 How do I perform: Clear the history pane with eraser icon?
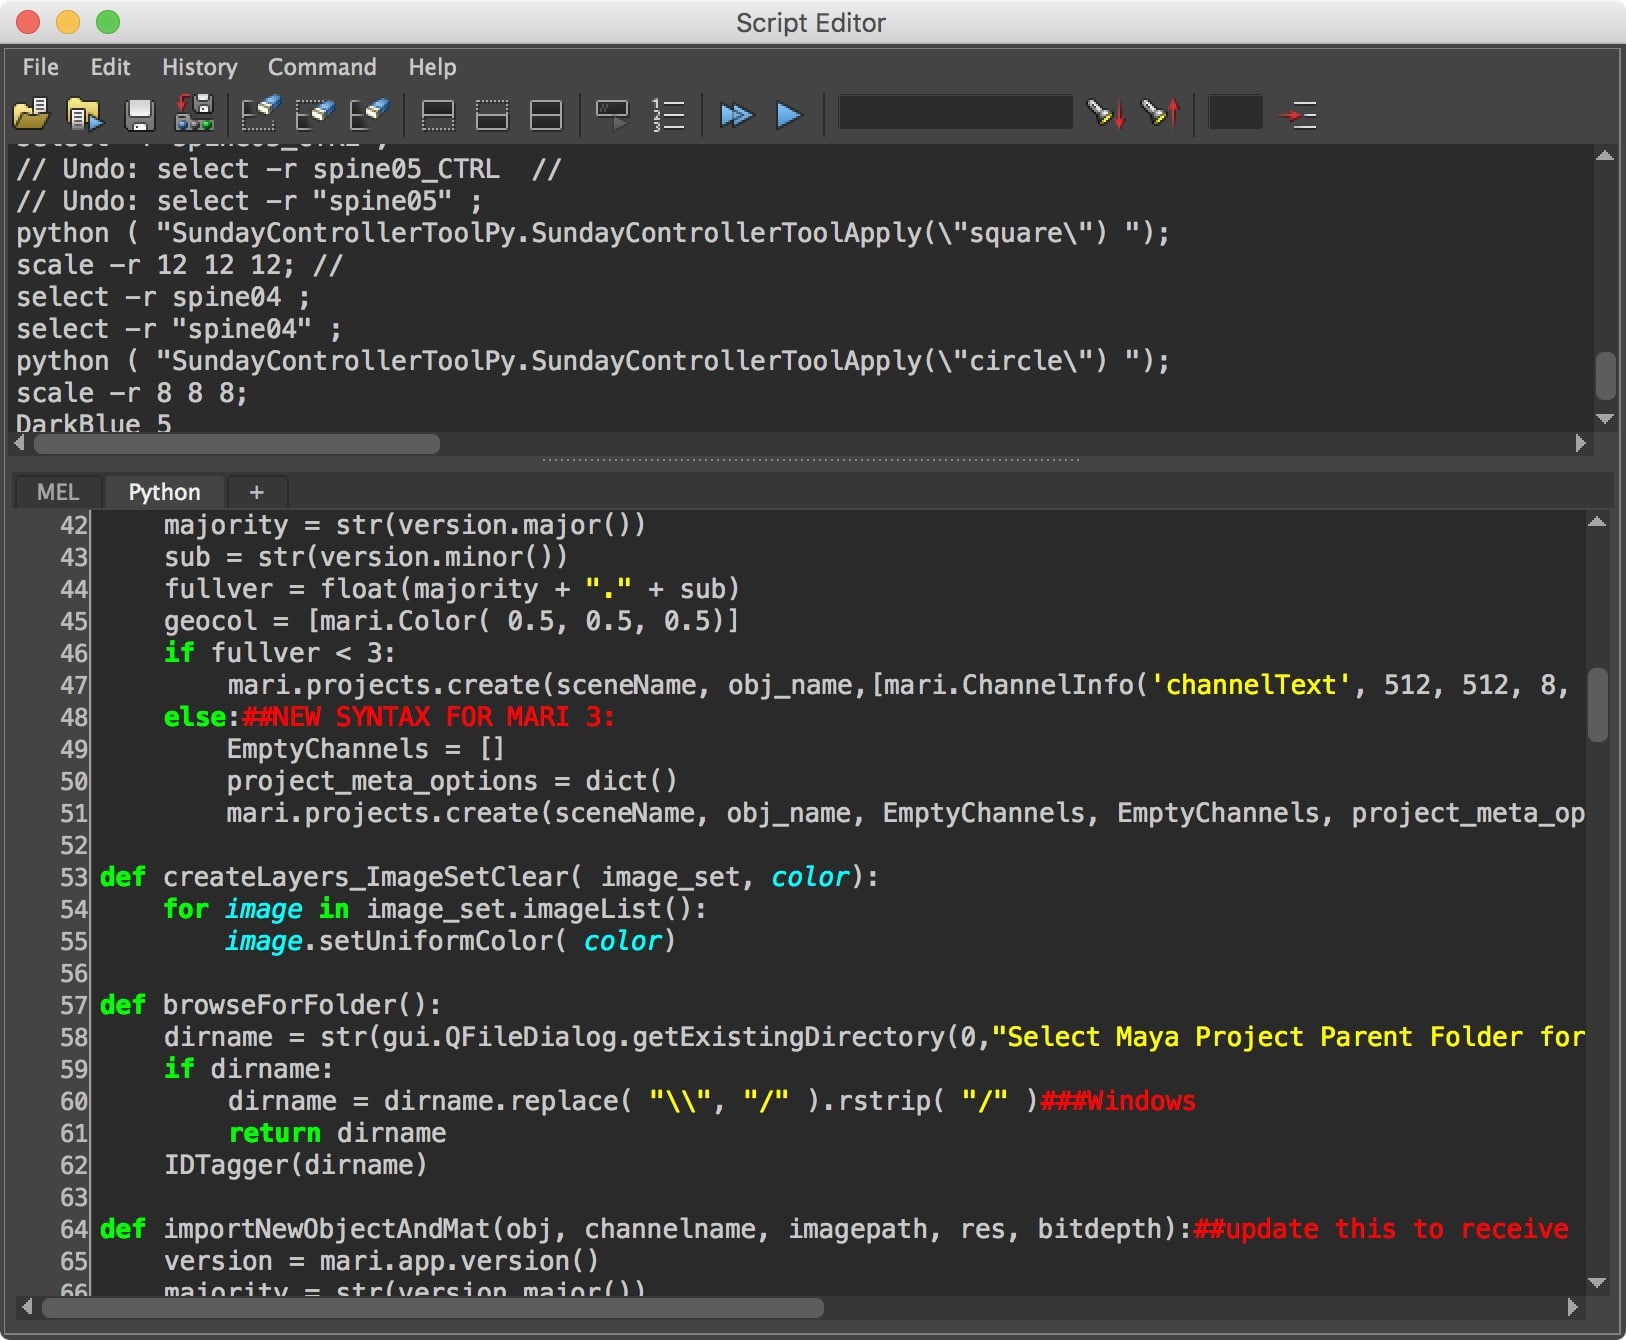tap(258, 114)
